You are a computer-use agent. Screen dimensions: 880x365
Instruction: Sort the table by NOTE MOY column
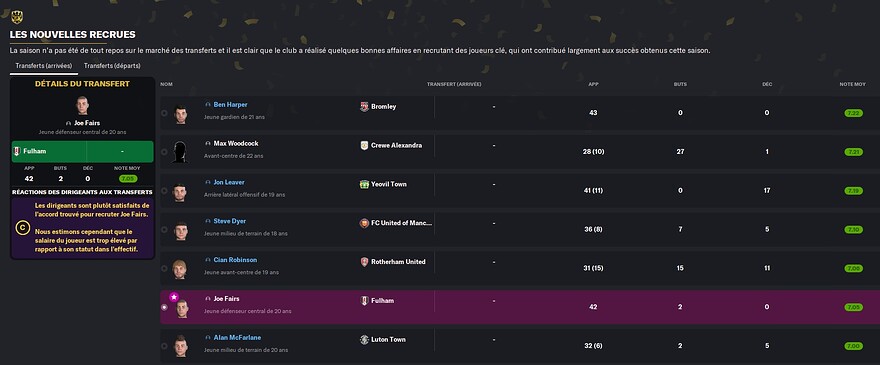852,84
